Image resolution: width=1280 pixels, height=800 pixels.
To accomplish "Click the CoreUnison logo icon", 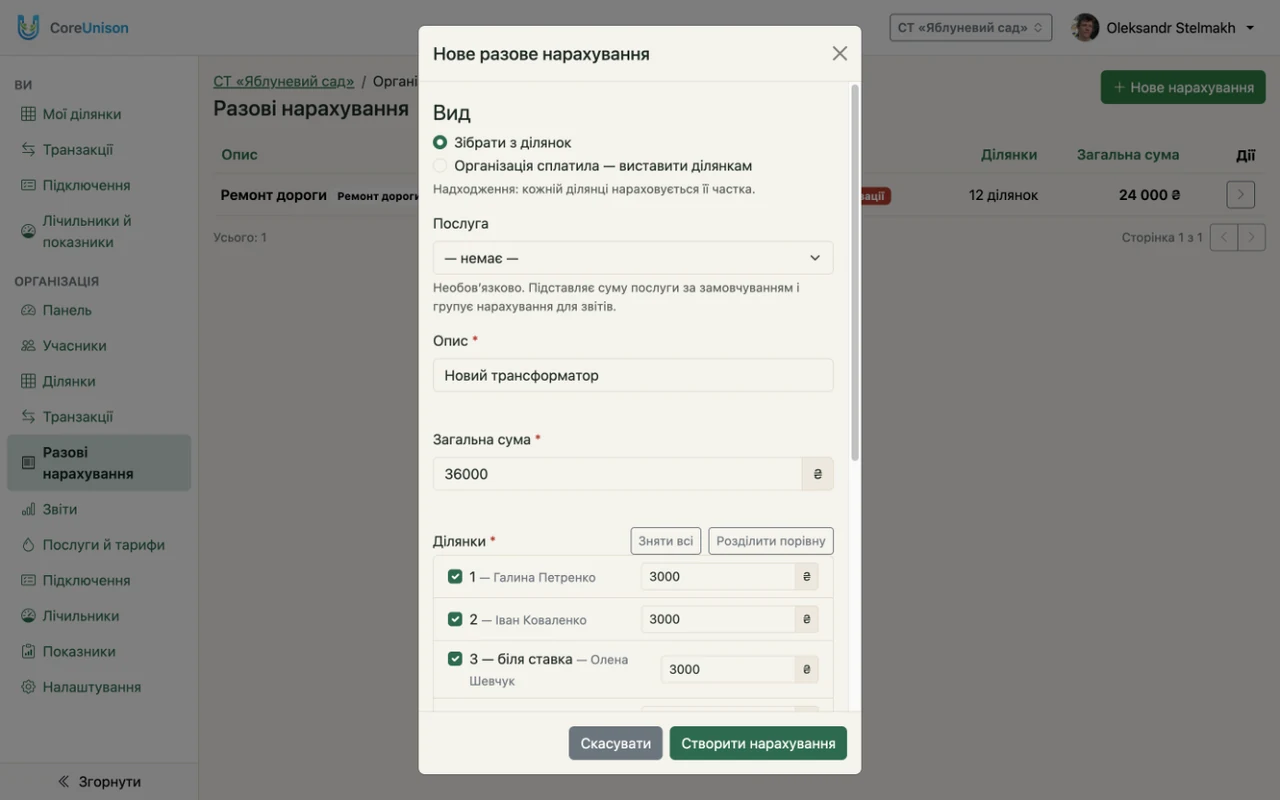I will tap(28, 27).
